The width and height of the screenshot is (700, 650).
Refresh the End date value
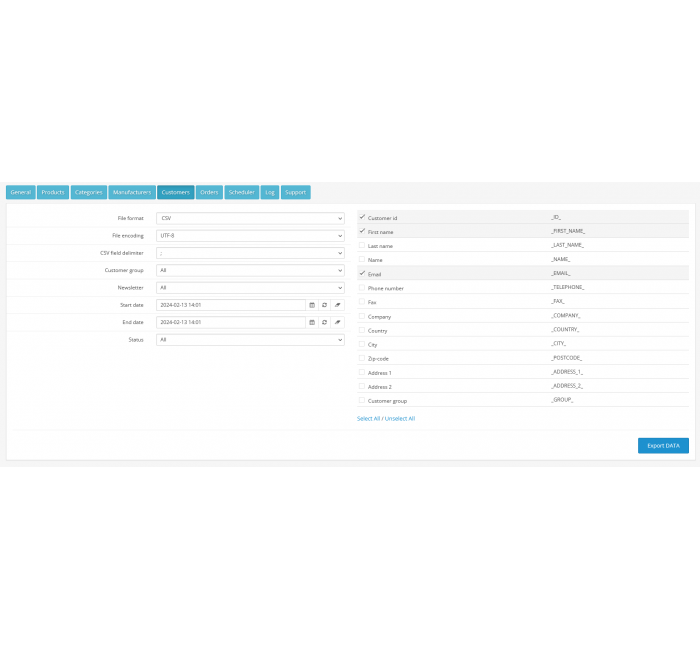point(325,322)
